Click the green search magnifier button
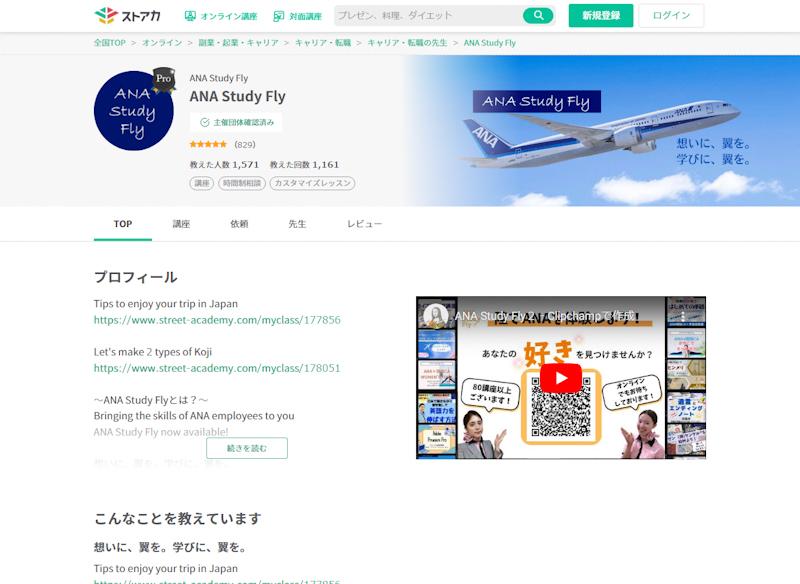Image resolution: width=800 pixels, height=584 pixels. click(x=538, y=16)
